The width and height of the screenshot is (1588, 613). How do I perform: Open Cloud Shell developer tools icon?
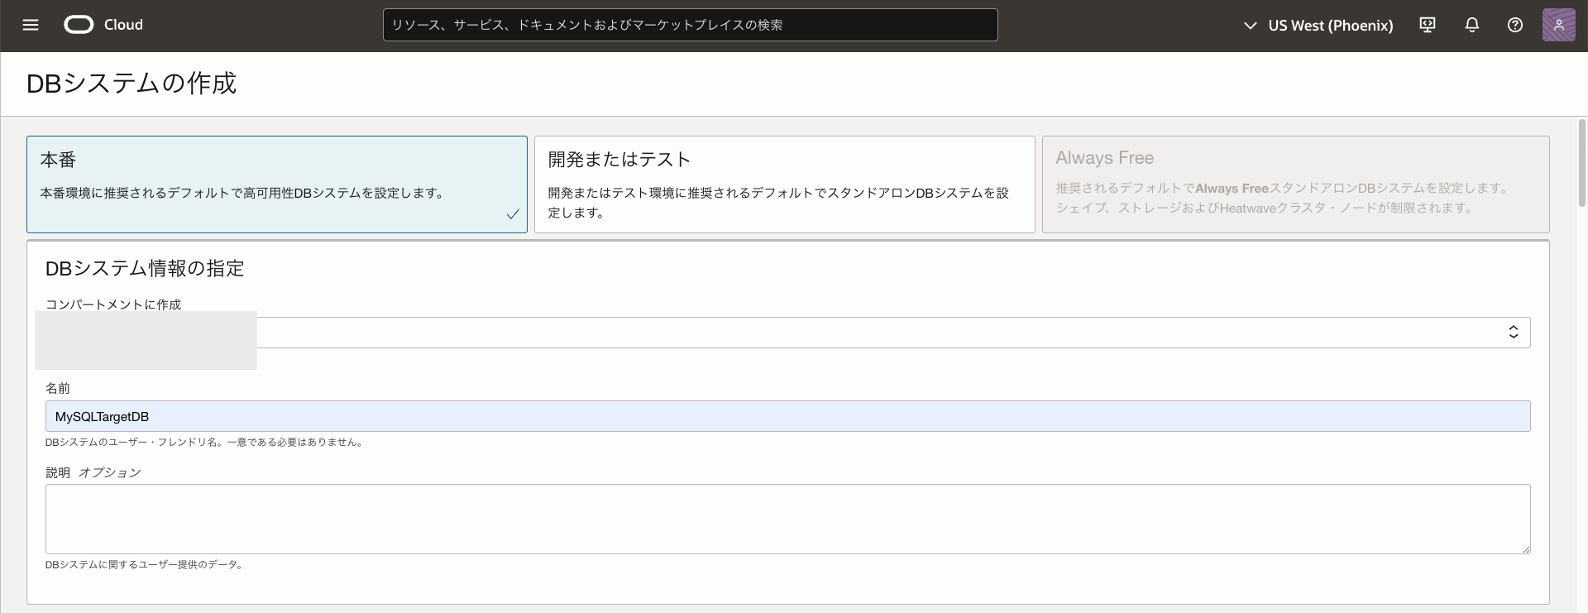(1428, 25)
